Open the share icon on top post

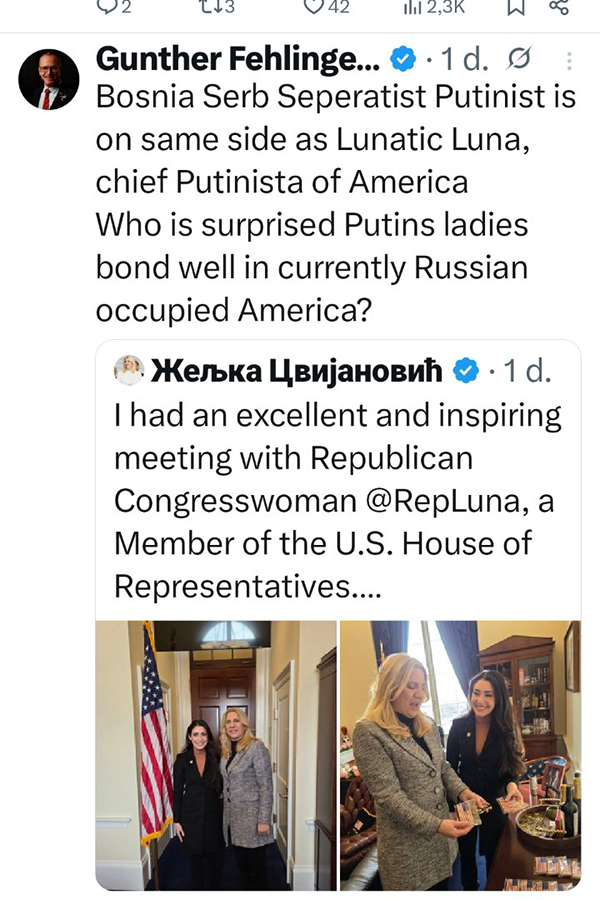coord(559,7)
